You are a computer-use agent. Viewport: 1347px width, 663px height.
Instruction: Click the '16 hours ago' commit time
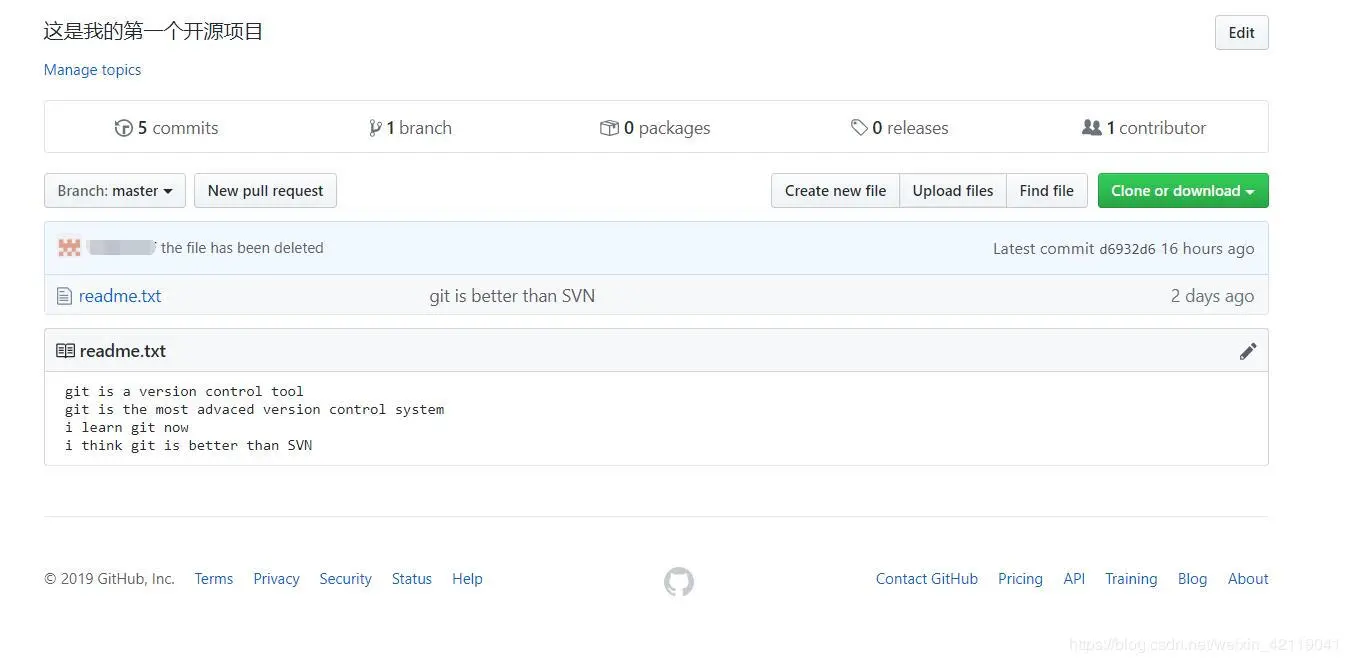1207,248
